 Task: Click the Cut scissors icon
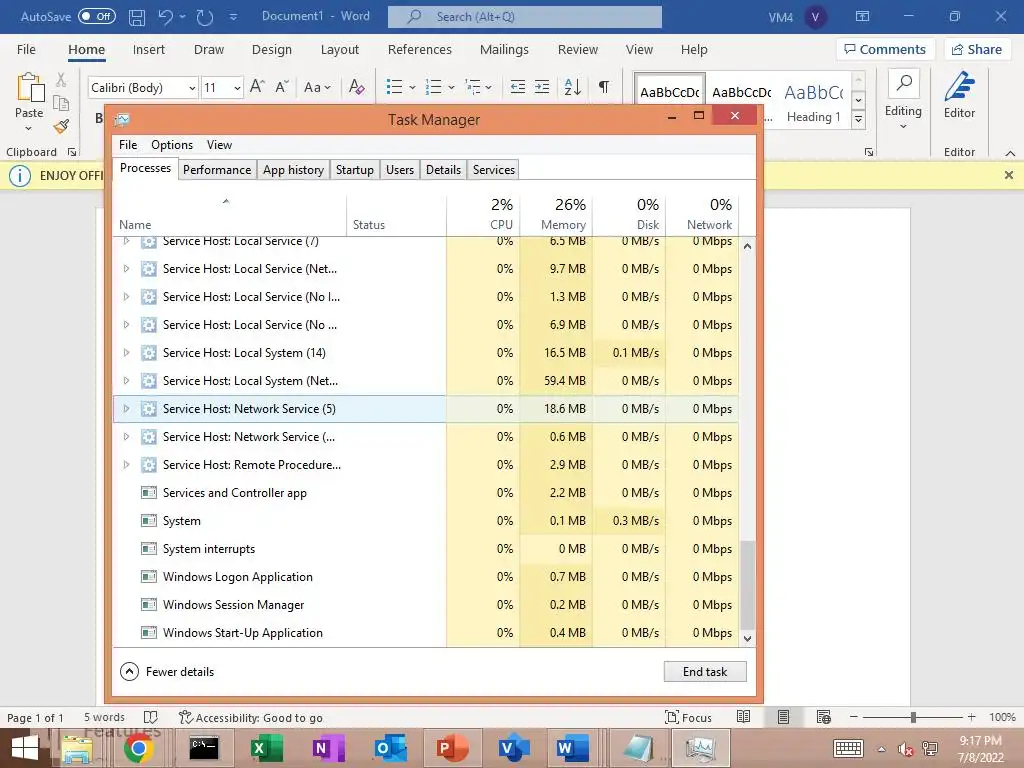[x=61, y=80]
